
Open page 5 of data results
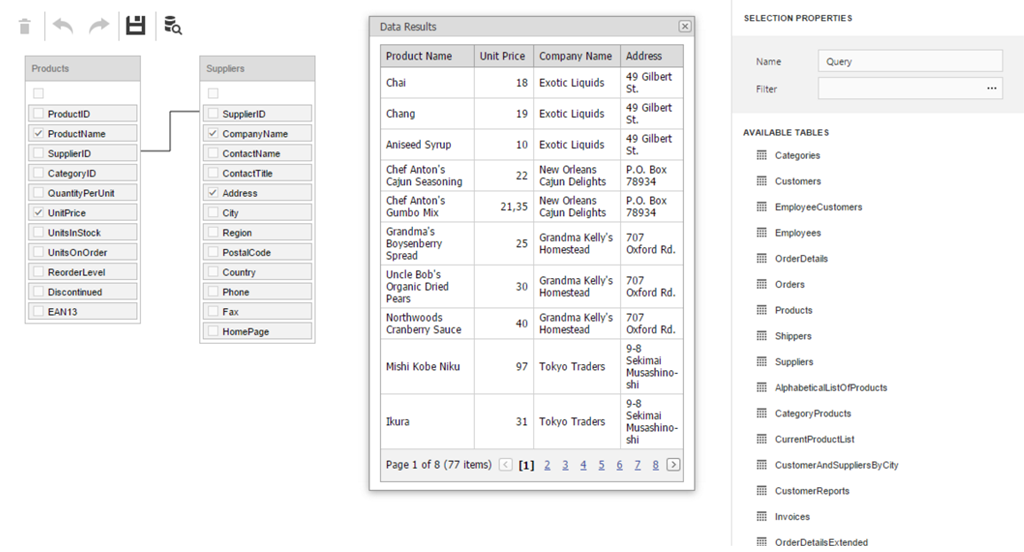pyautogui.click(x=601, y=465)
